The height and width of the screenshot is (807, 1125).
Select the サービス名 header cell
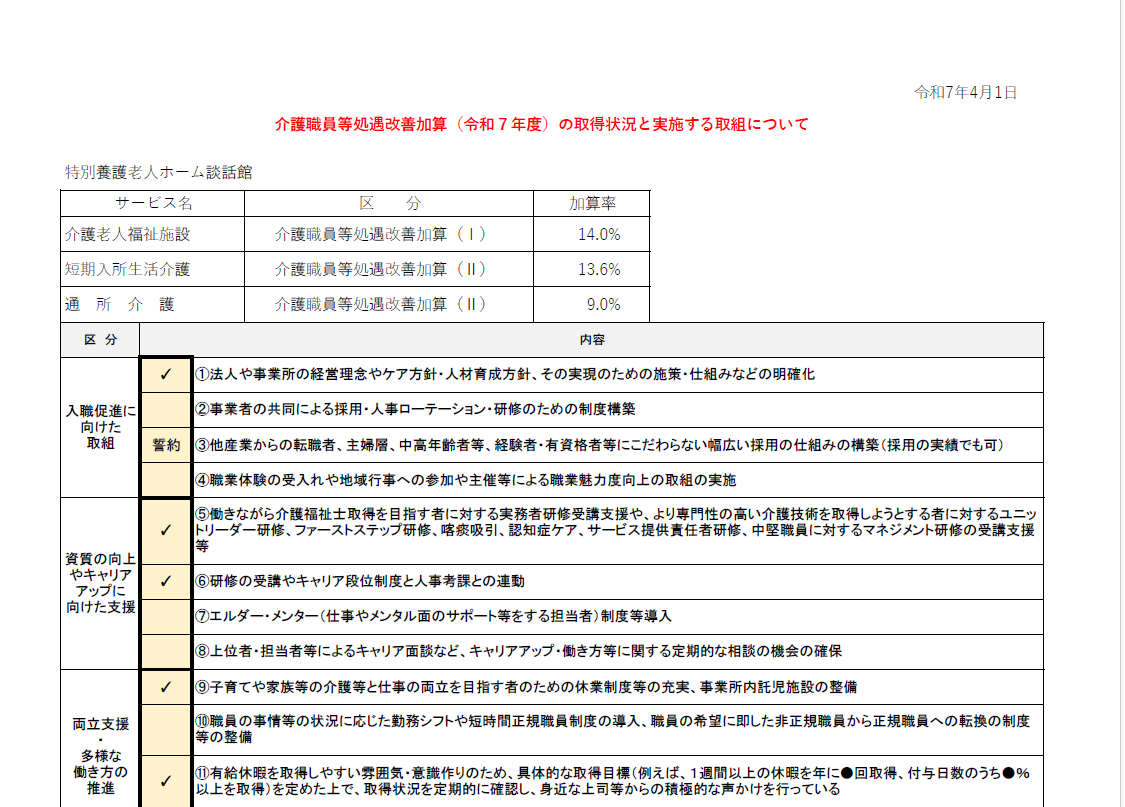pyautogui.click(x=152, y=204)
